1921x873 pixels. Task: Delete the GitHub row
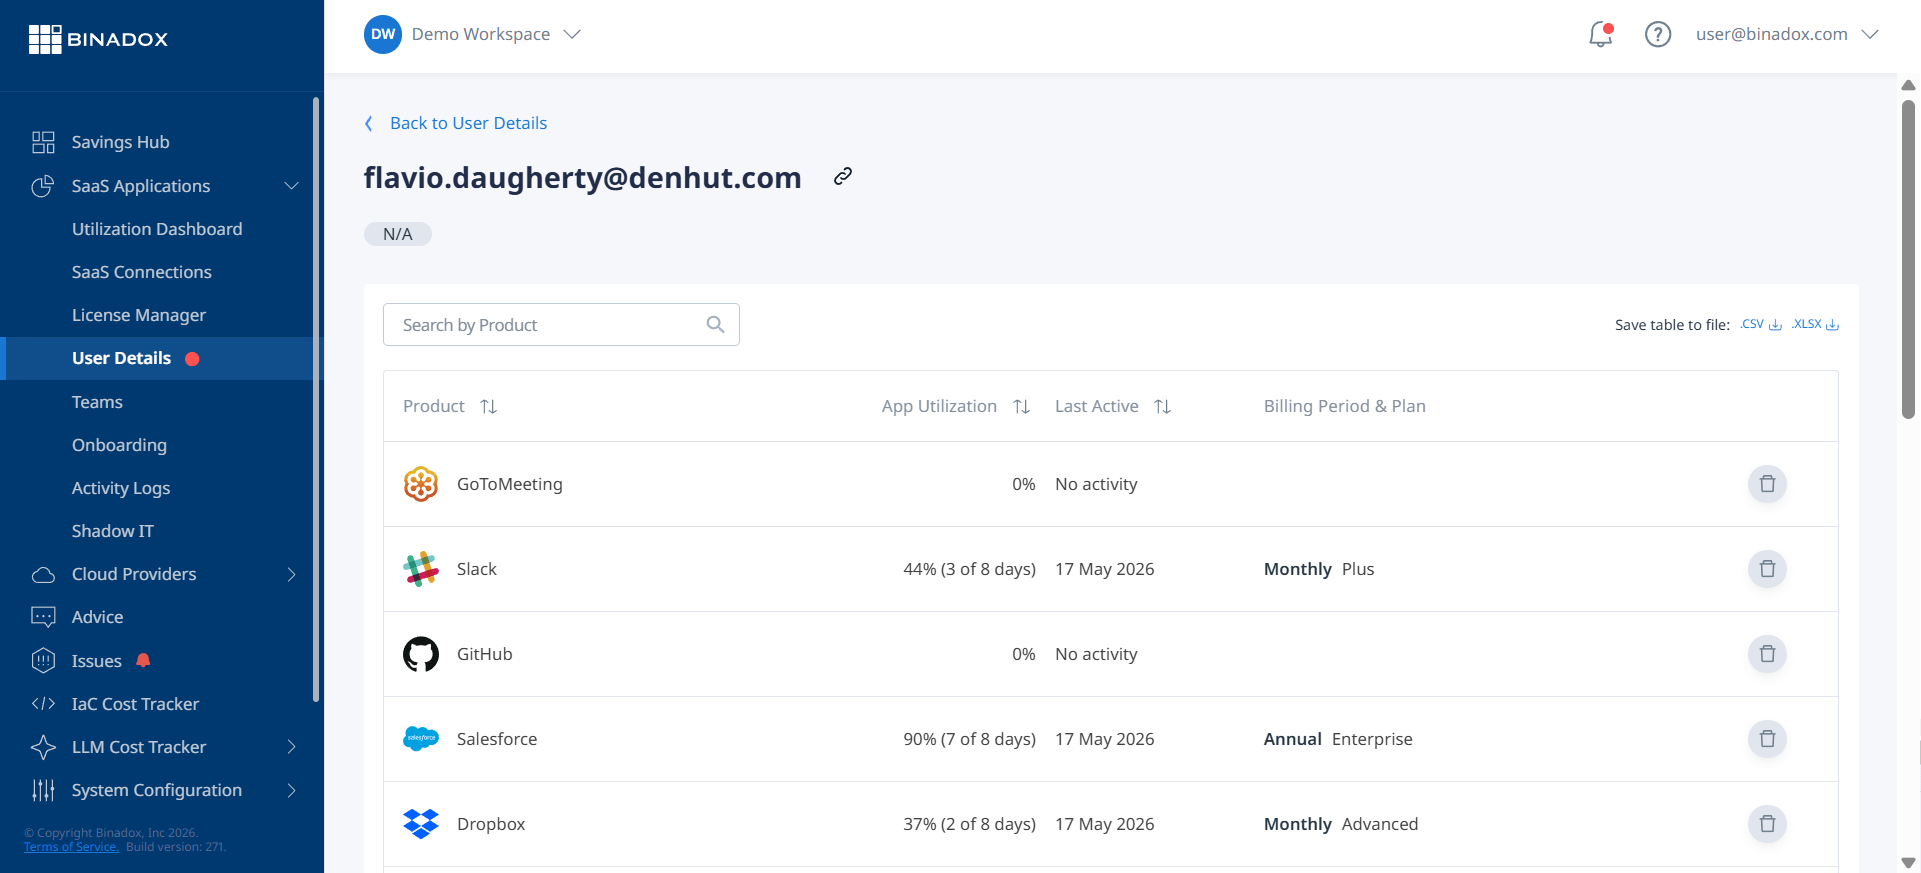pos(1767,654)
